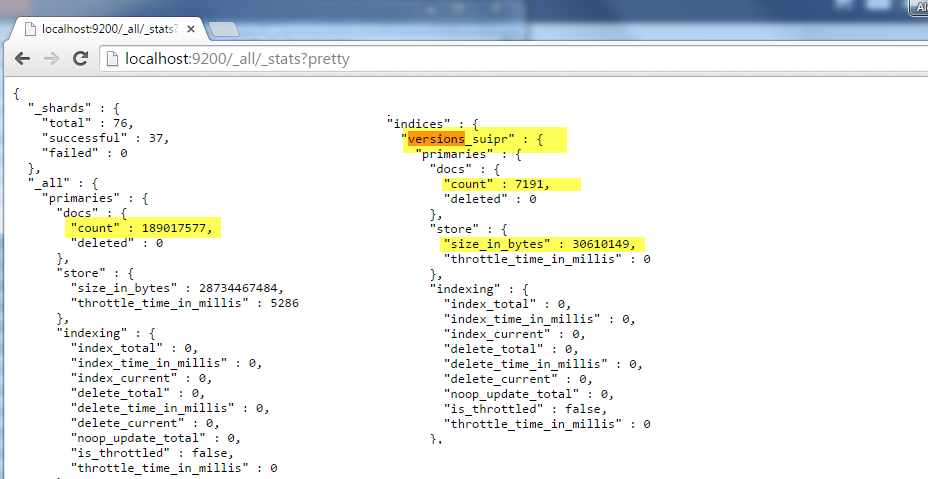Click "is_throttled" : false under versions_suipr

tap(526, 409)
